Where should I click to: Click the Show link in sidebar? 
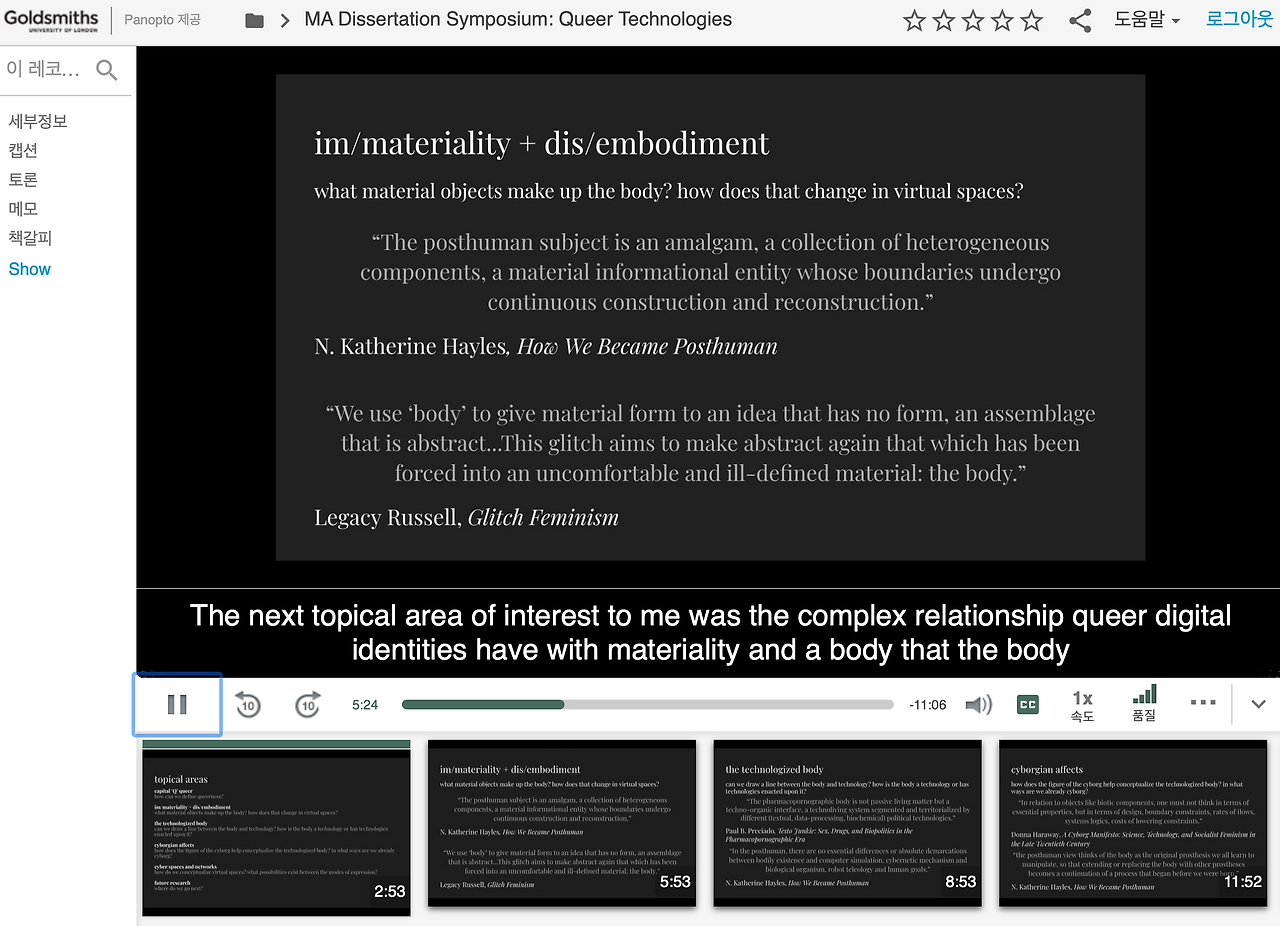coord(30,269)
